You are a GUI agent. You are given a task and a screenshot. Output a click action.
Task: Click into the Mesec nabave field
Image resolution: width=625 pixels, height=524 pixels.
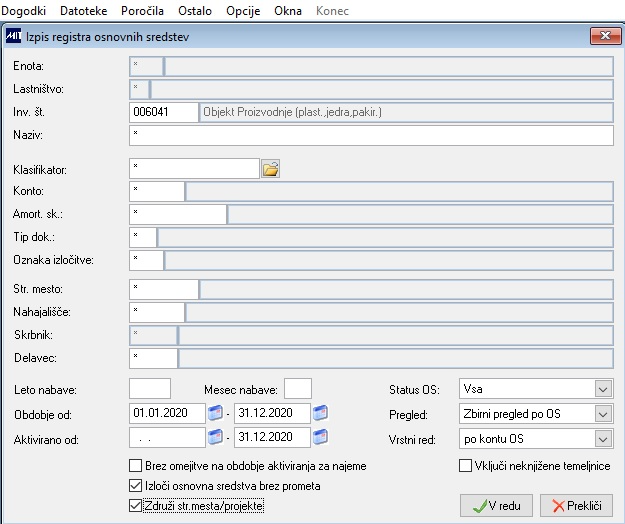[298, 389]
